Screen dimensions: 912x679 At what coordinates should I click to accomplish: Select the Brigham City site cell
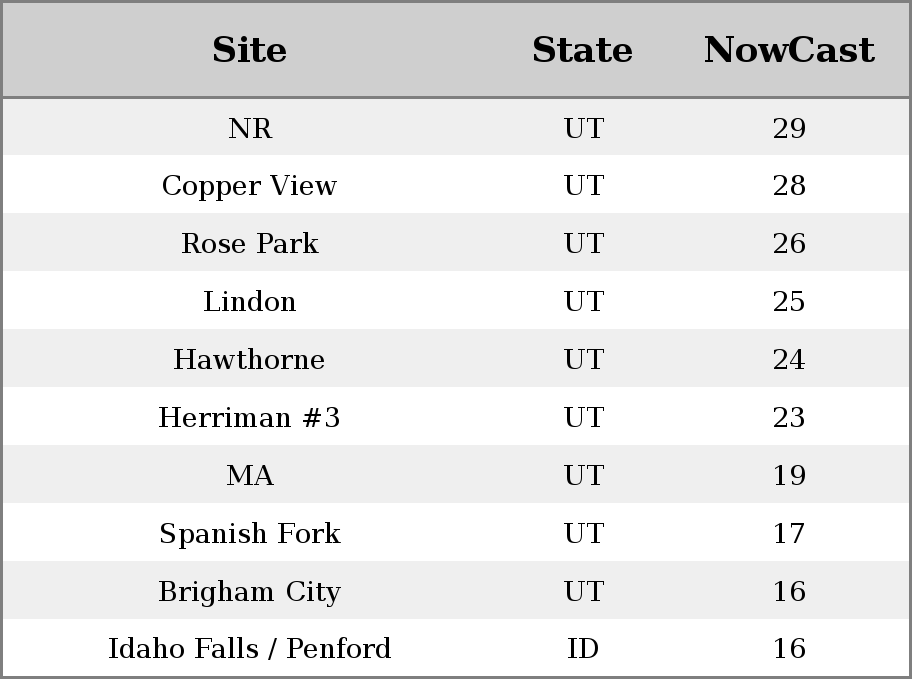249,592
